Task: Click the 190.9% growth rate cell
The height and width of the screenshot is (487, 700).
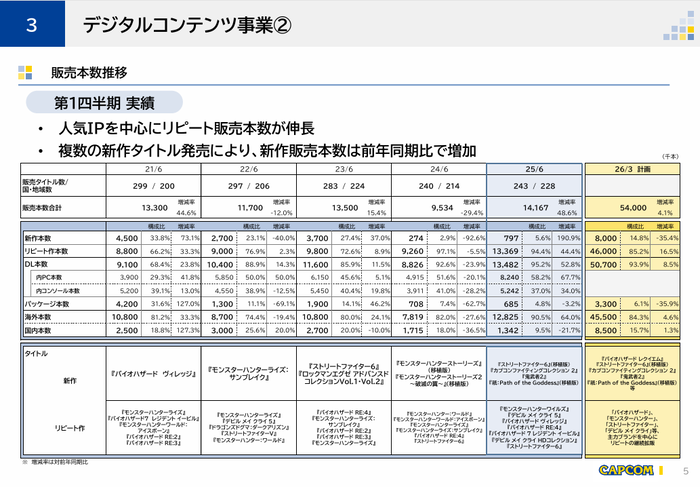Action: tap(568, 238)
